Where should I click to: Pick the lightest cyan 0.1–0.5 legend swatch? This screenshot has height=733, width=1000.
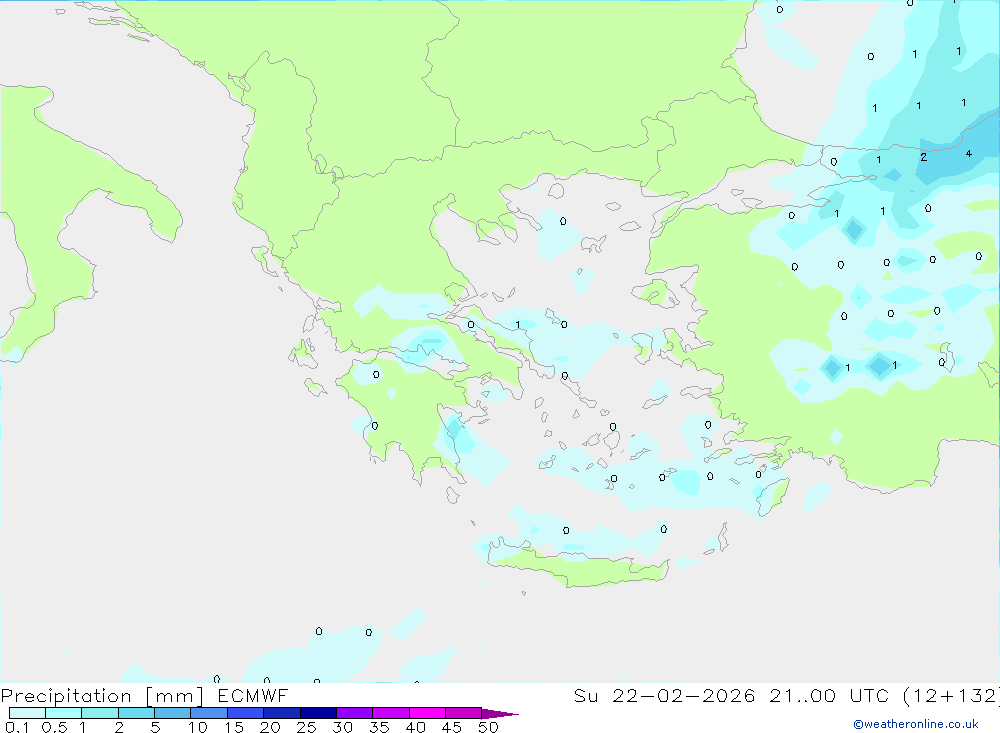[27, 713]
